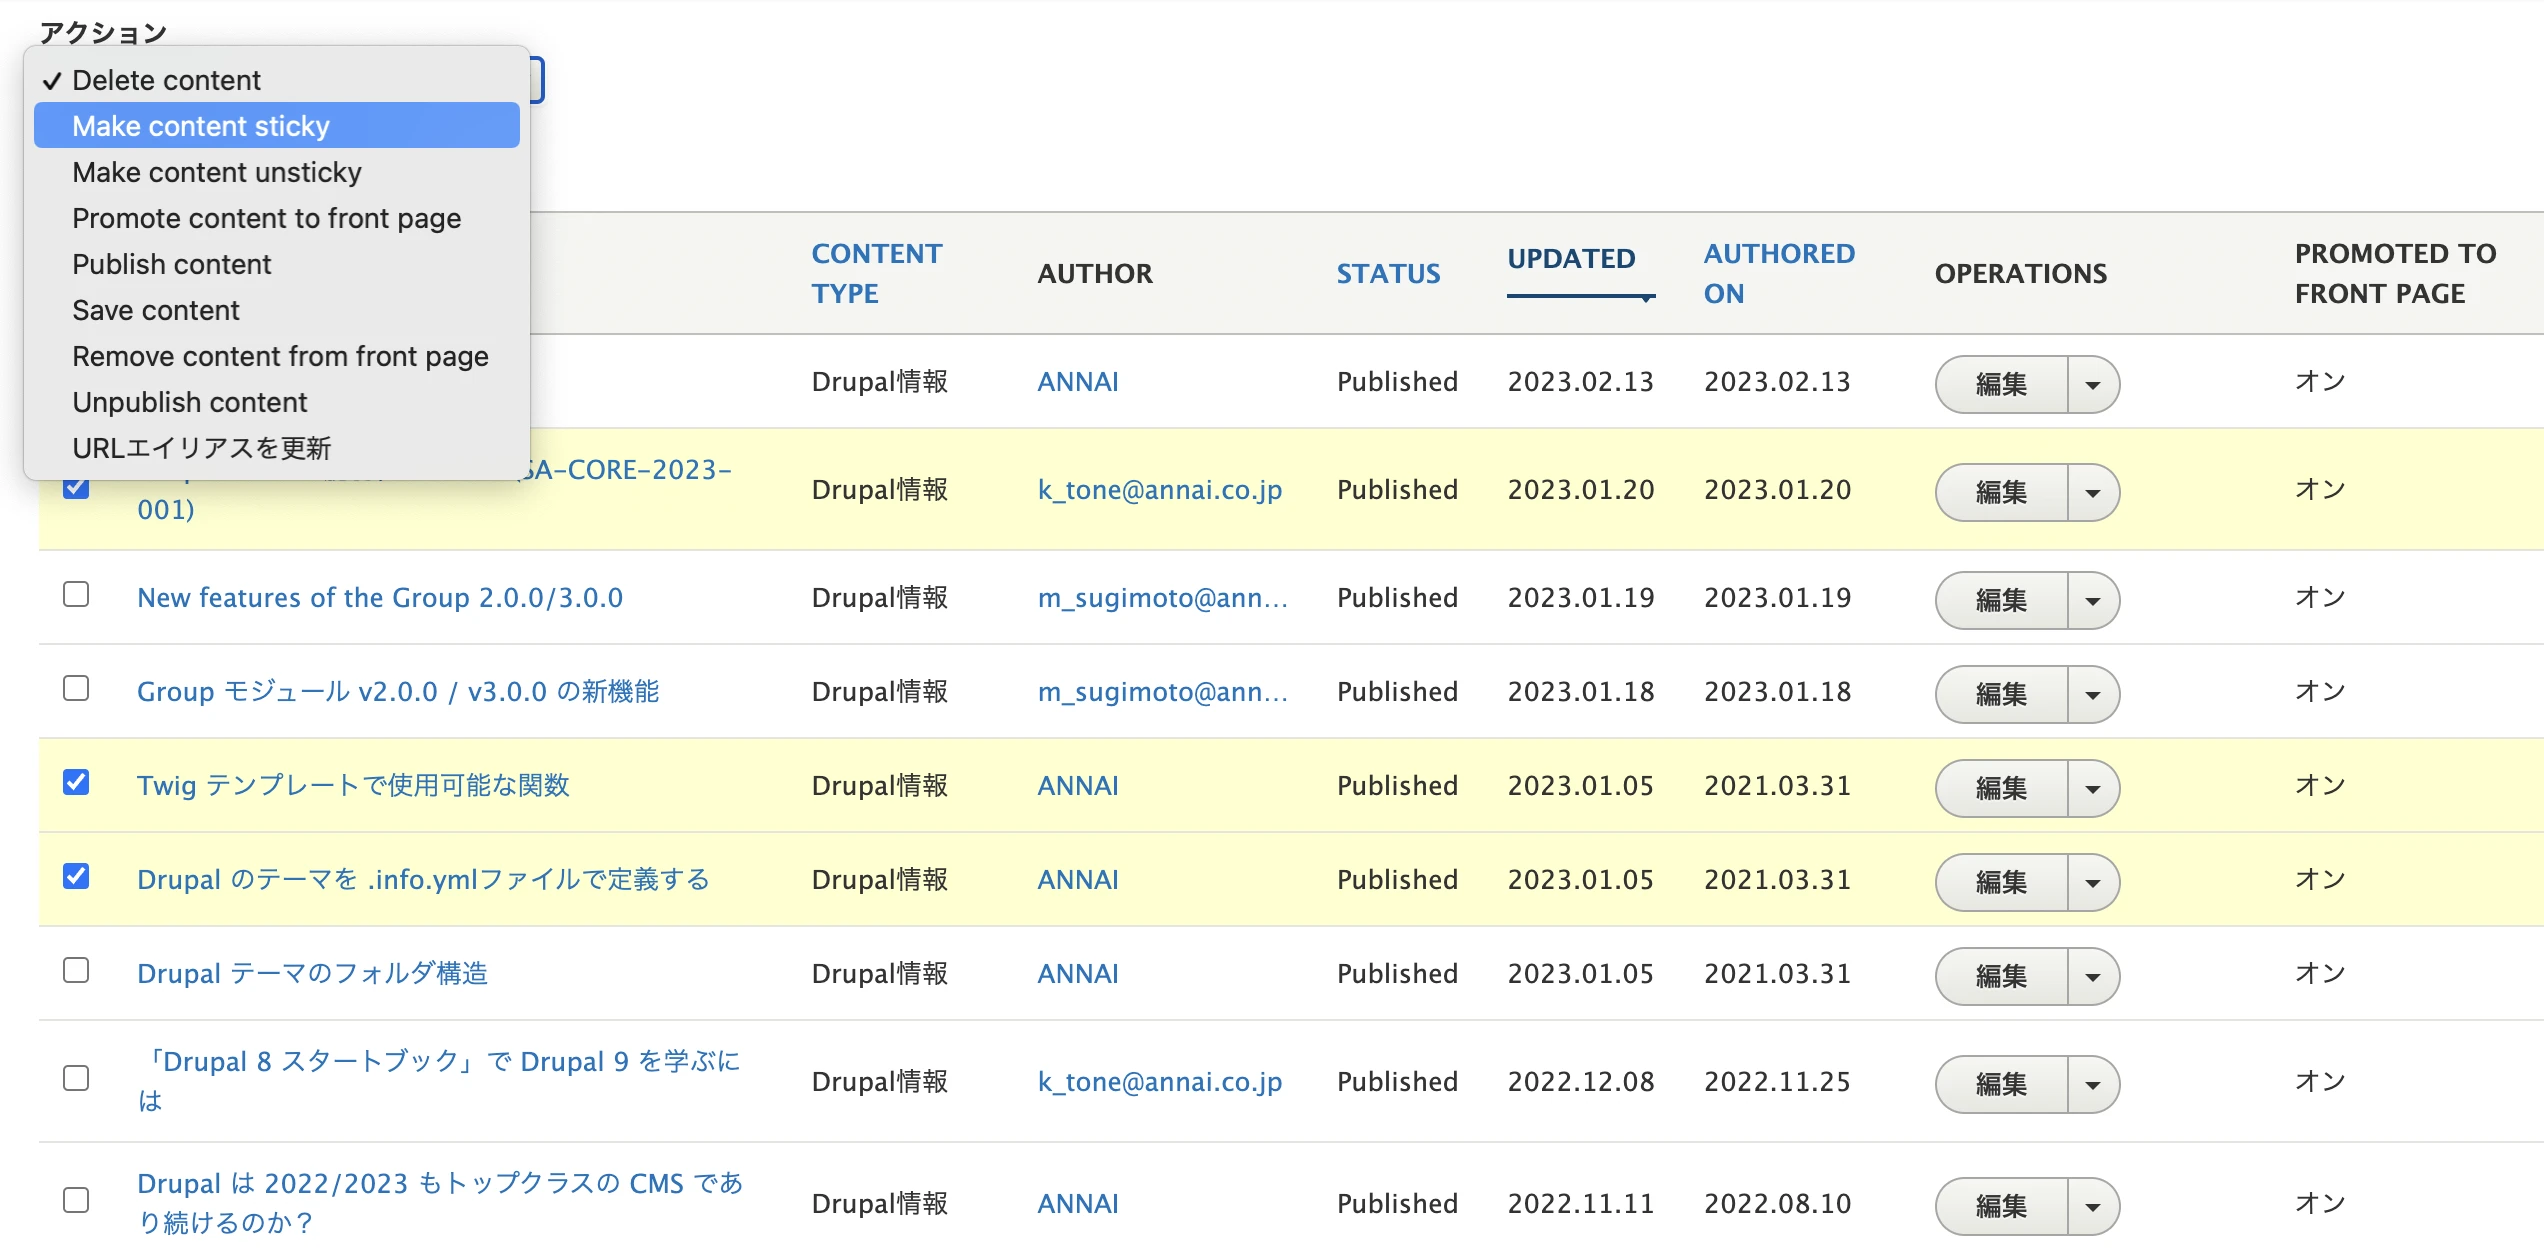Sort by the UPDATED column header
The width and height of the screenshot is (2544, 1254).
tap(1571, 259)
